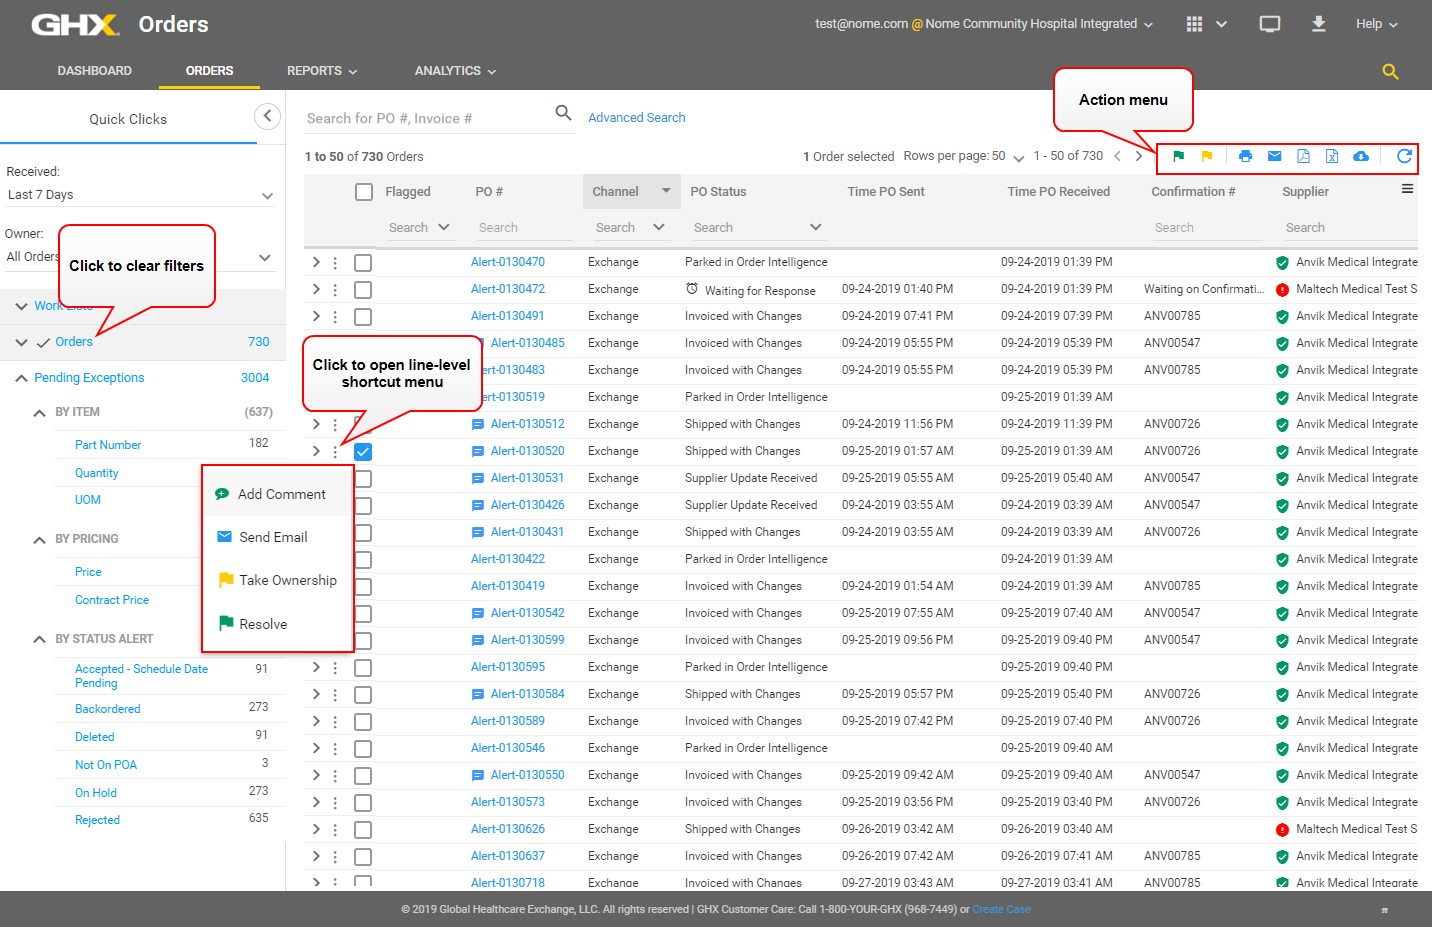Screen dimensions: 1432x927
Task: Open shortcut menu for Alert-0130626 row
Action: [x=335, y=829]
